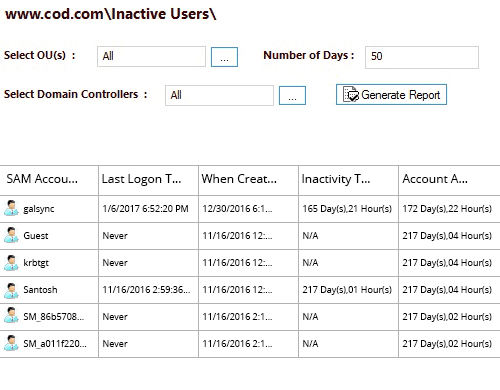
Task: Click the user icon beside galsync
Action: (x=11, y=208)
